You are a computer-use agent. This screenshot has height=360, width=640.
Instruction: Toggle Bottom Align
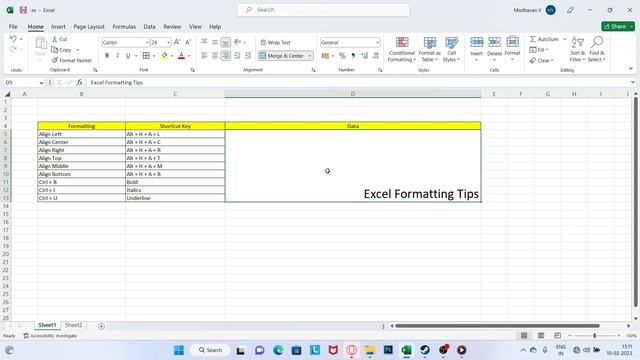click(x=225, y=42)
